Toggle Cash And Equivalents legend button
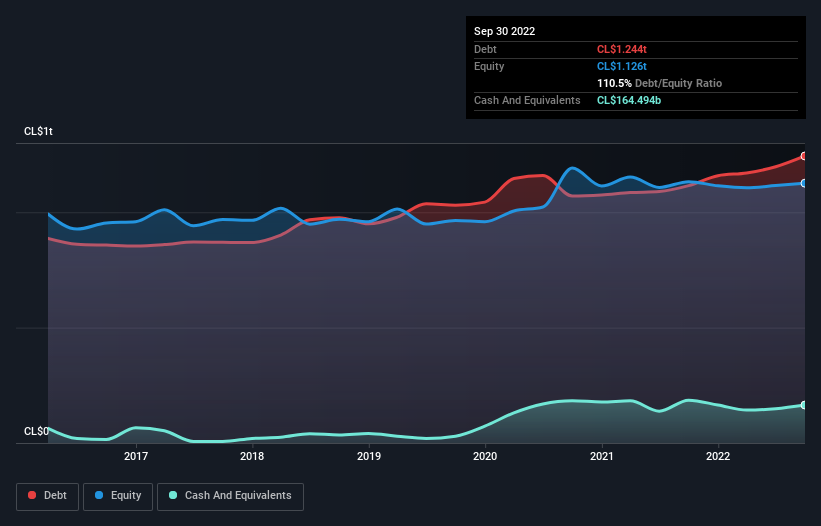The height and width of the screenshot is (526, 821). pyautogui.click(x=230, y=496)
